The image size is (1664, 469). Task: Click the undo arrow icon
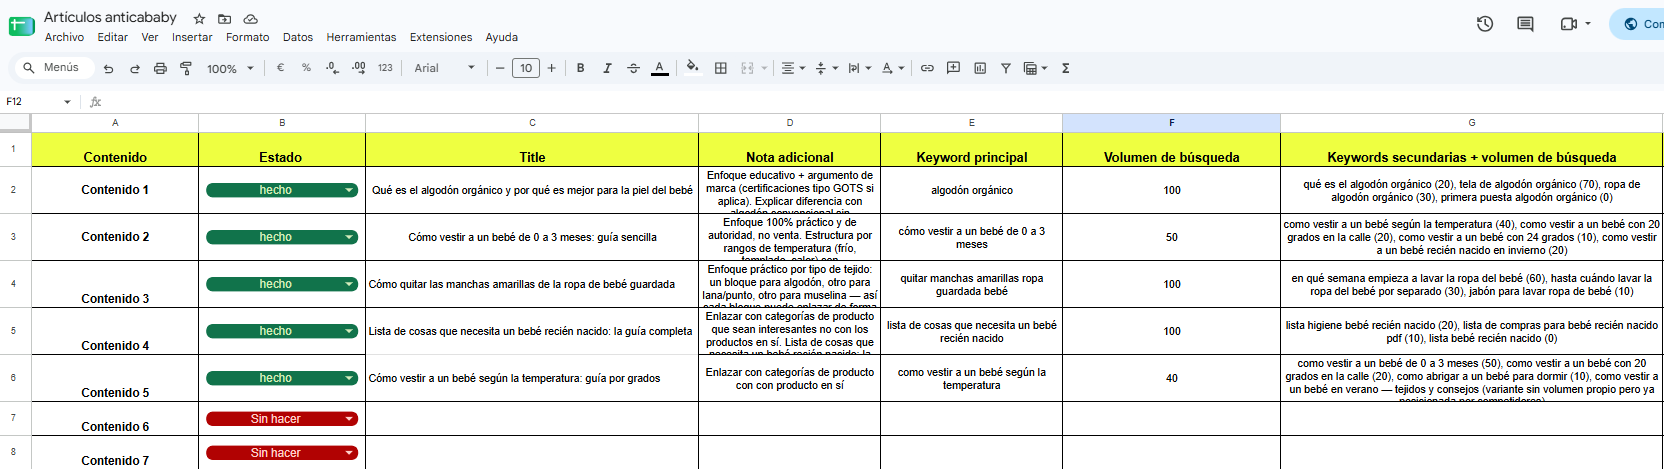click(108, 68)
